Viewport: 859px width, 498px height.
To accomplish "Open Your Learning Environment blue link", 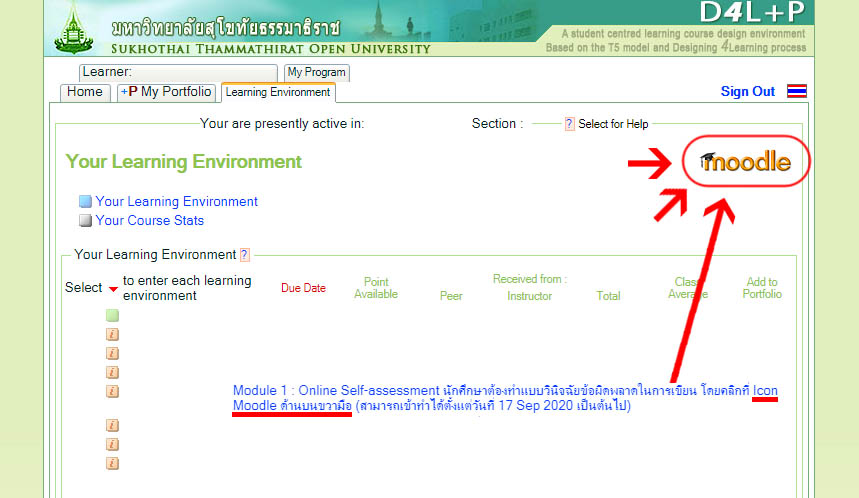I will click(176, 202).
